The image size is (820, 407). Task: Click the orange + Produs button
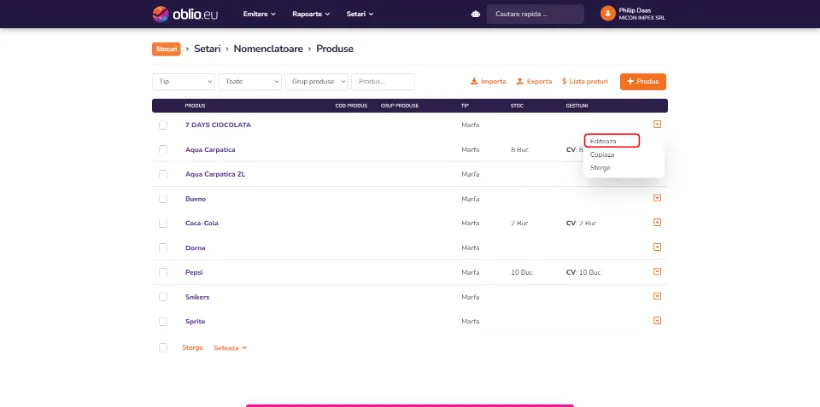point(643,82)
